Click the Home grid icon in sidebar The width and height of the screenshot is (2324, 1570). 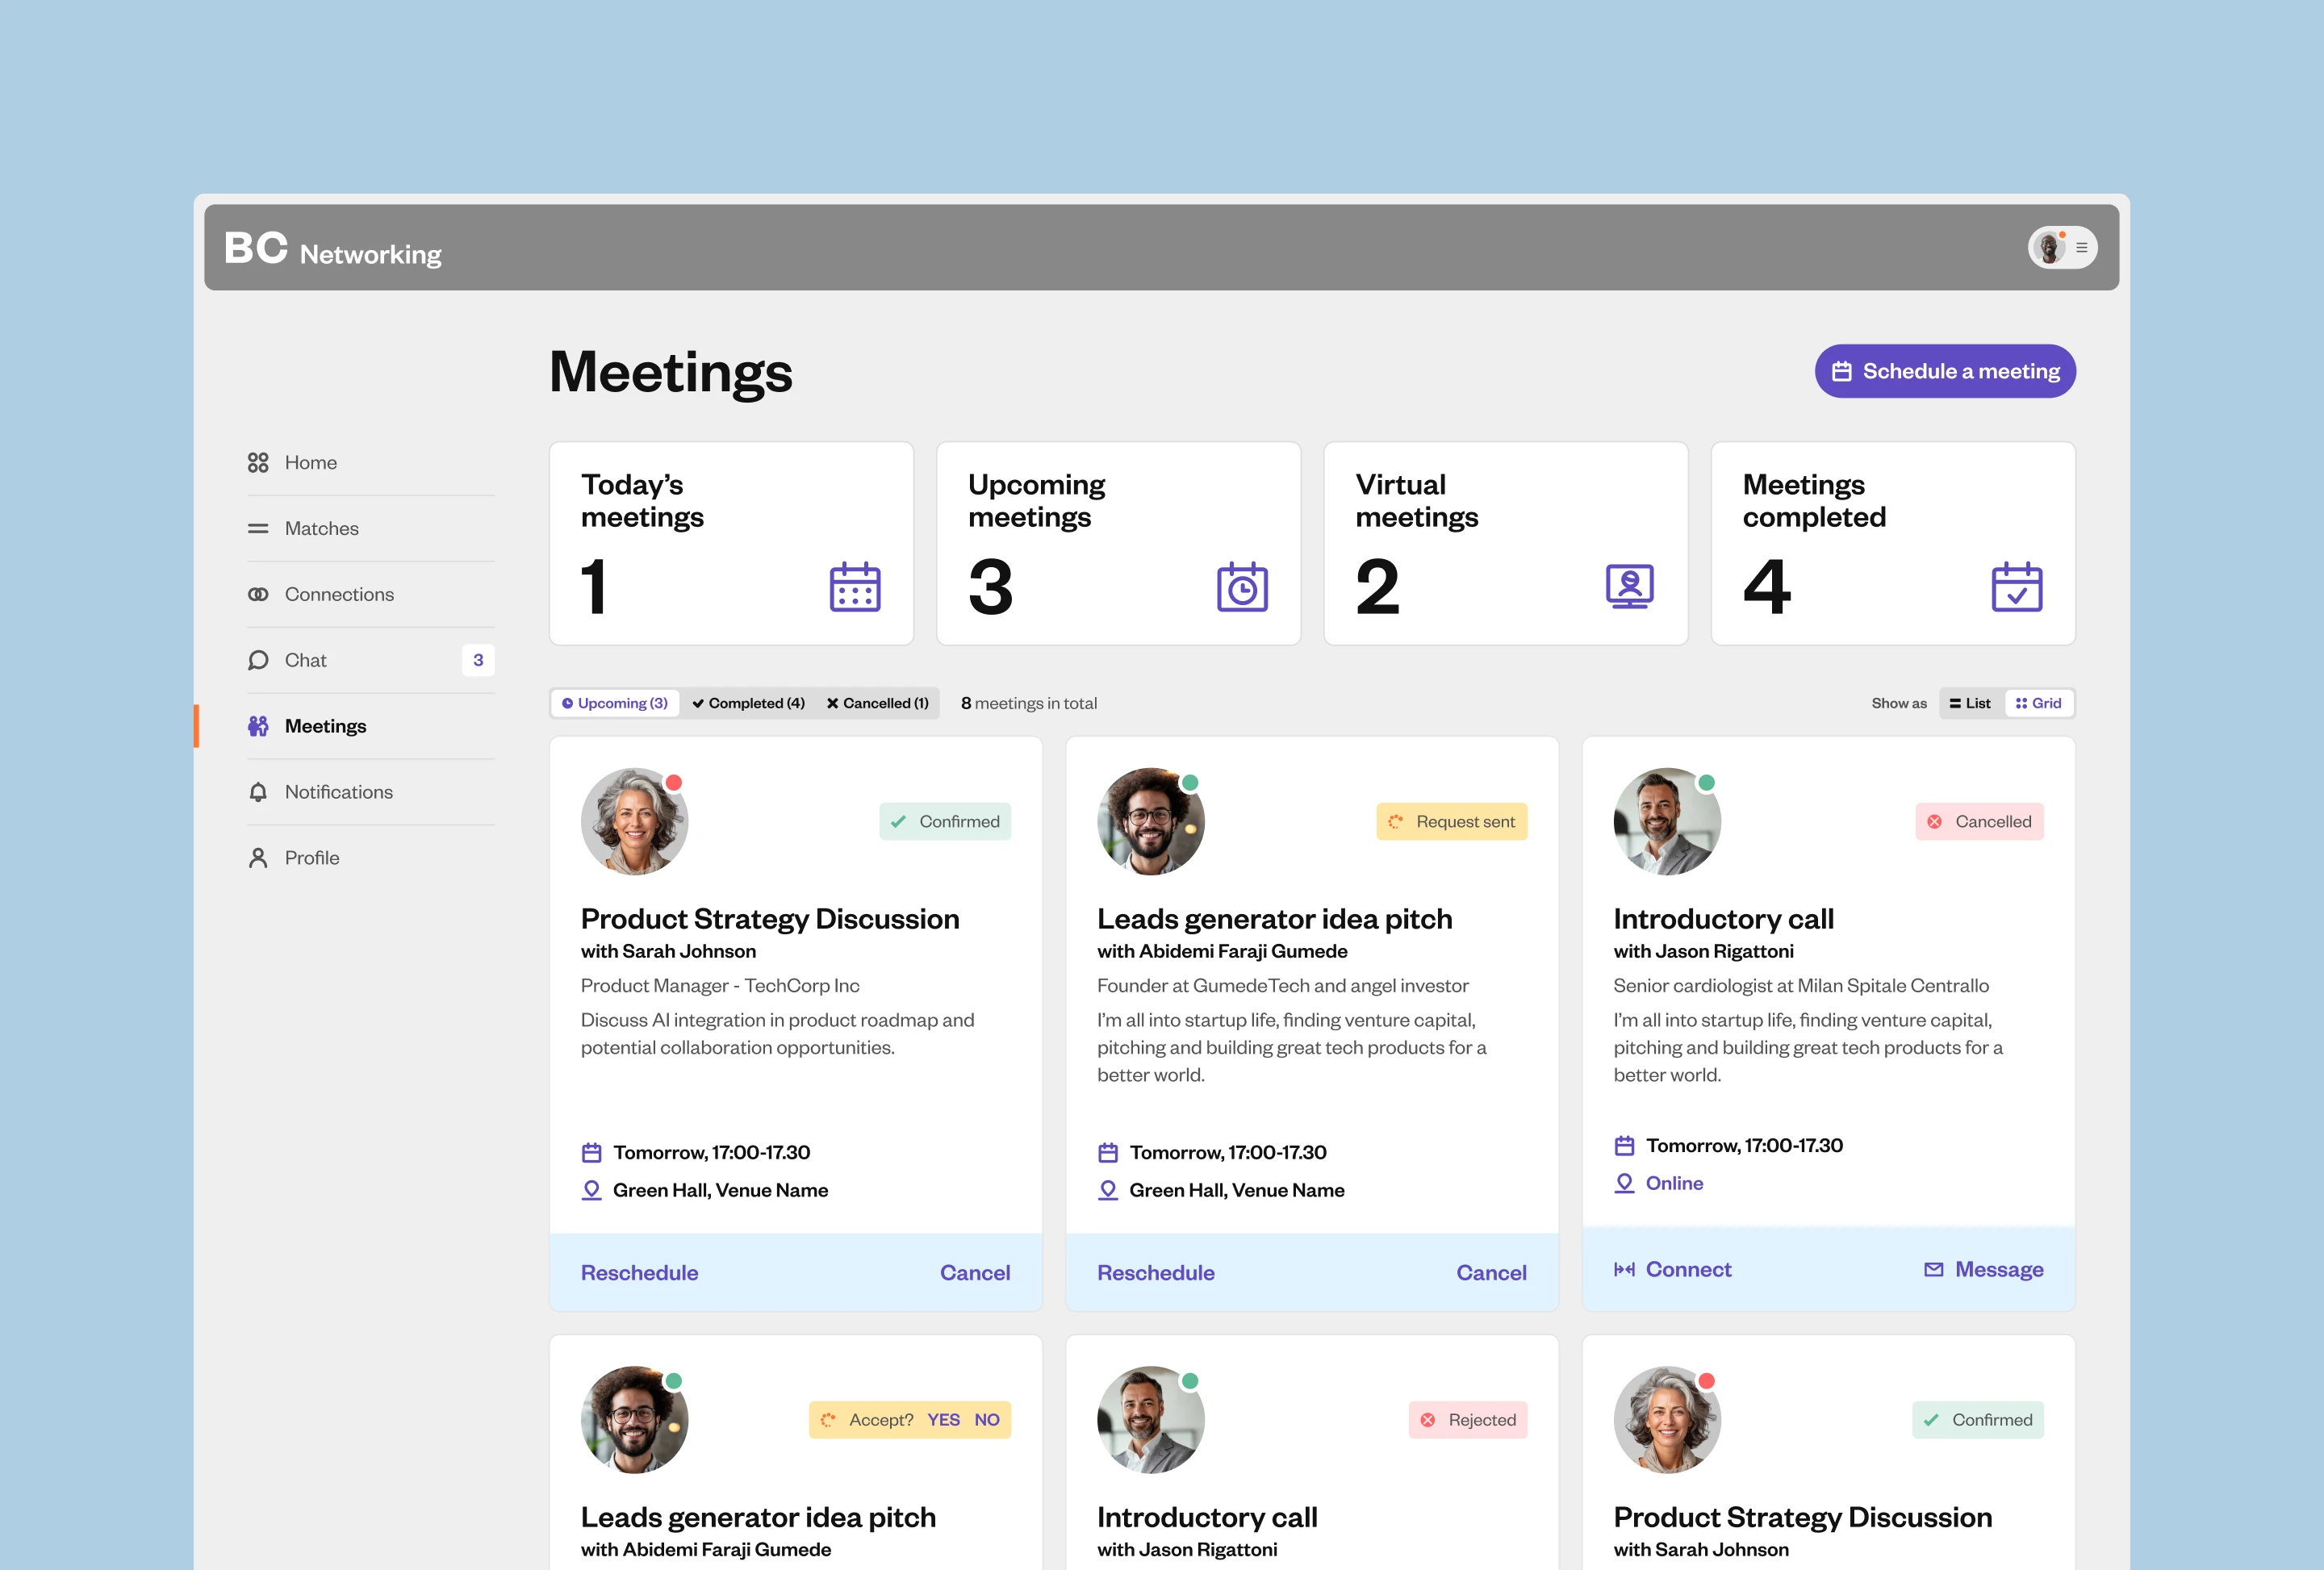[x=258, y=462]
